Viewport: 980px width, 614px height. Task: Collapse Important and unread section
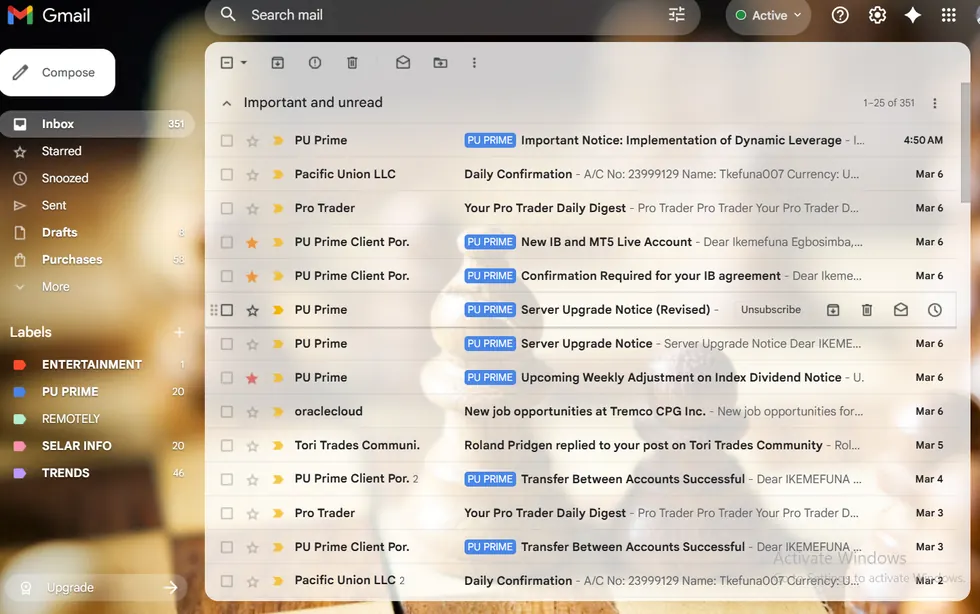227,103
